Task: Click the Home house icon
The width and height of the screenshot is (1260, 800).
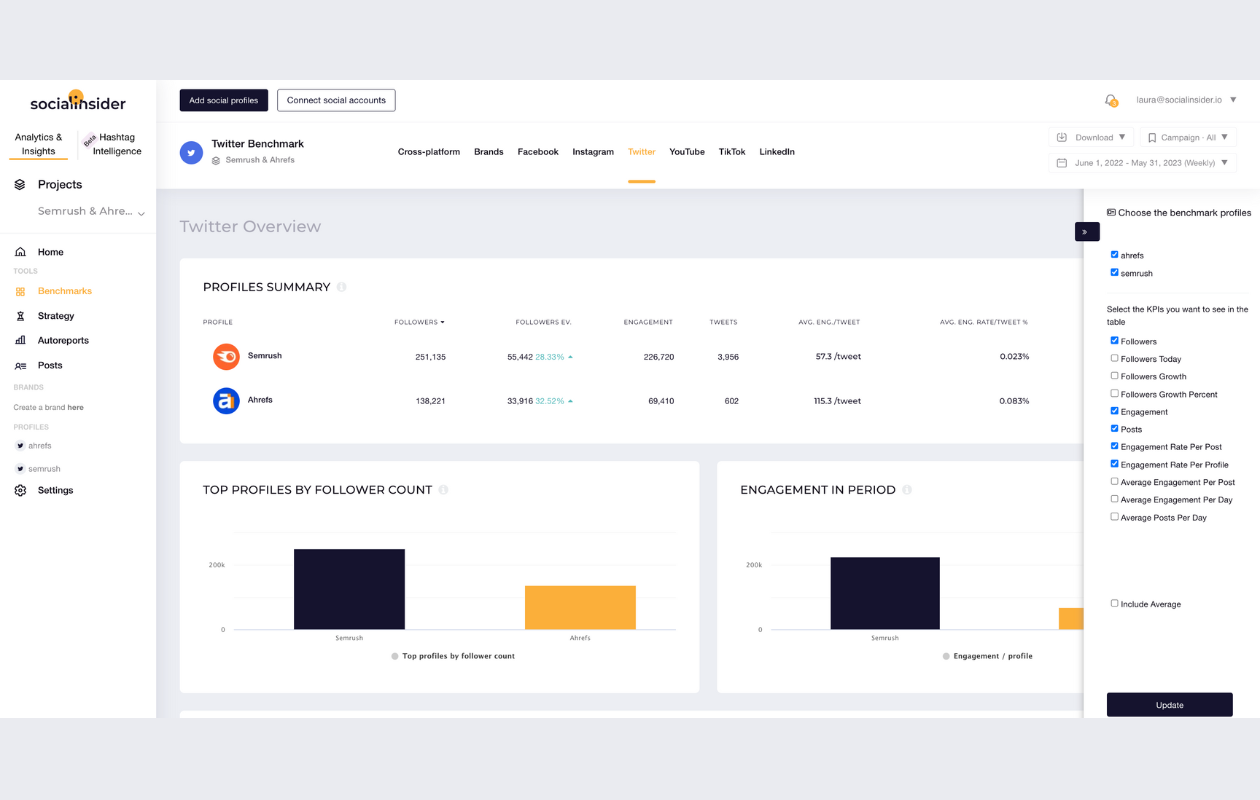Action: tap(20, 252)
